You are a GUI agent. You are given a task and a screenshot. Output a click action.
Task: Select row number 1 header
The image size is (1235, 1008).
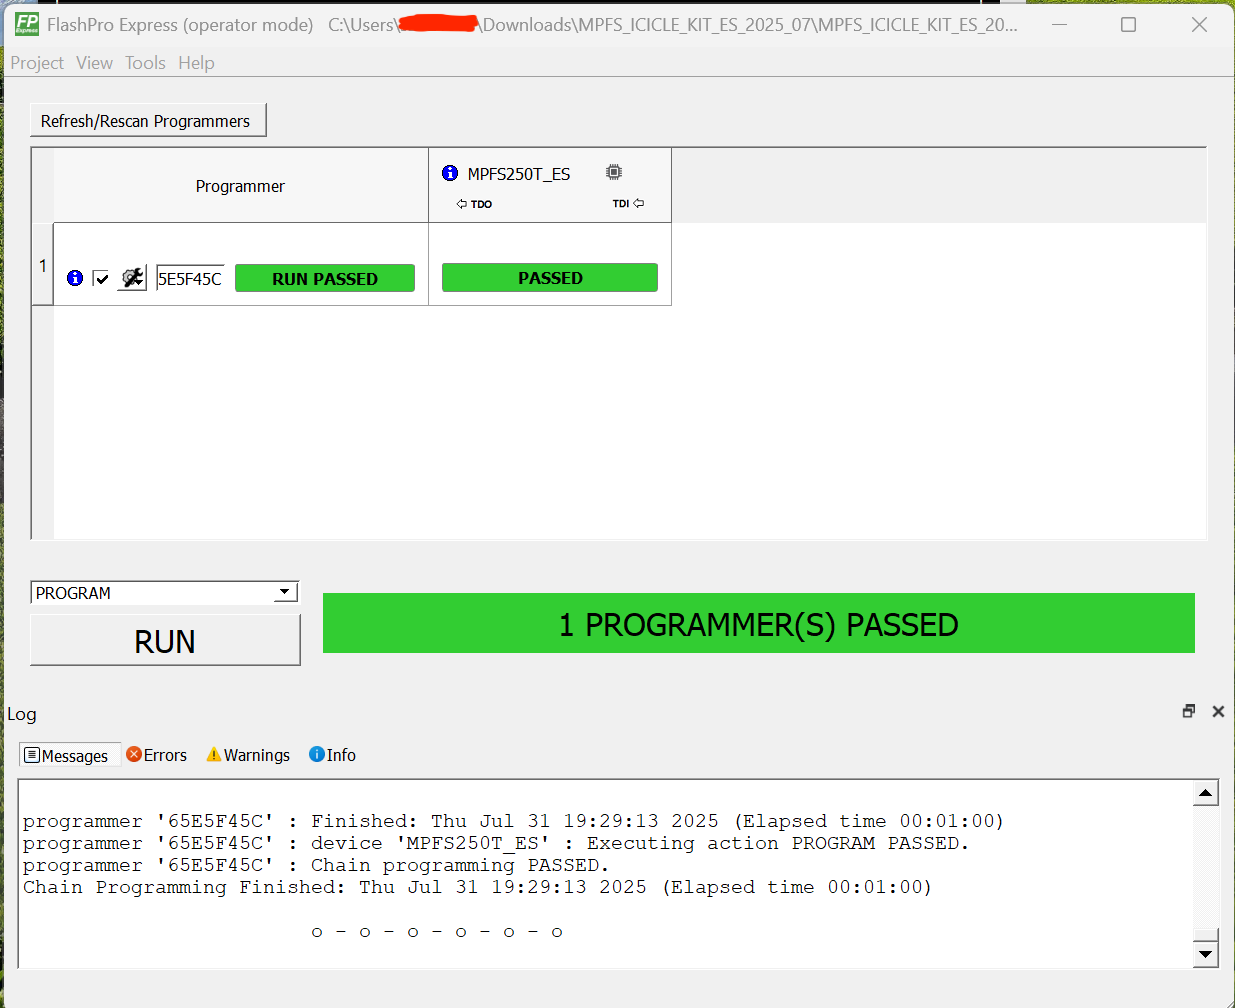43,265
